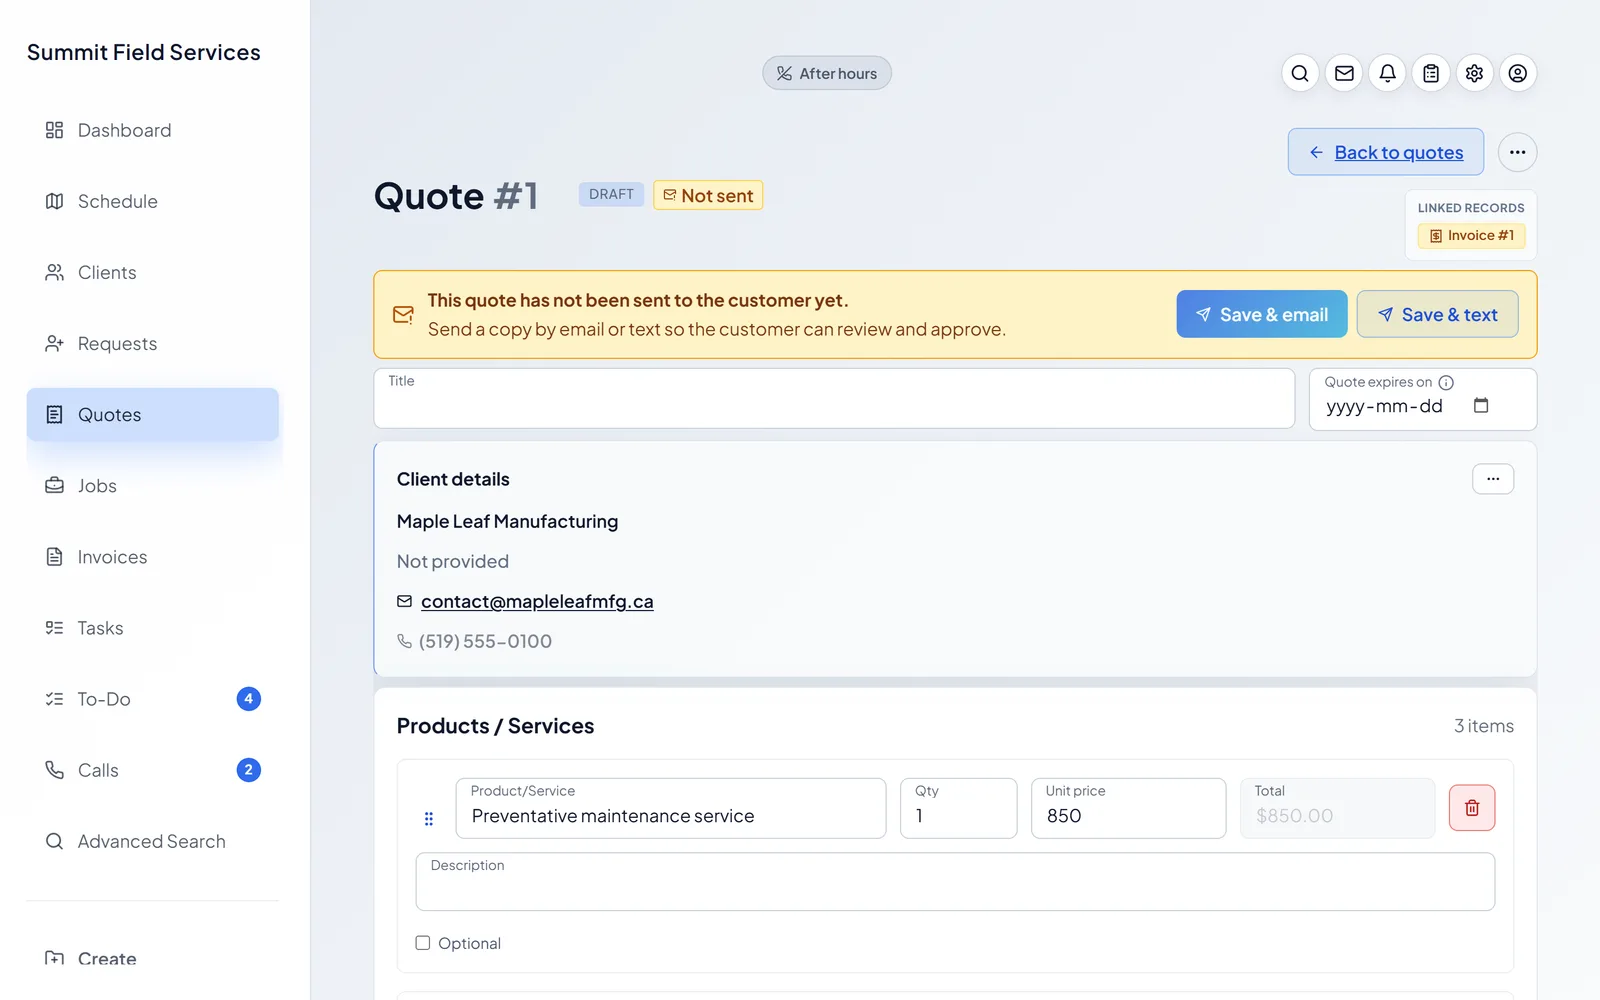Open linked record Invoice #1
The image size is (1600, 1000).
pyautogui.click(x=1471, y=236)
